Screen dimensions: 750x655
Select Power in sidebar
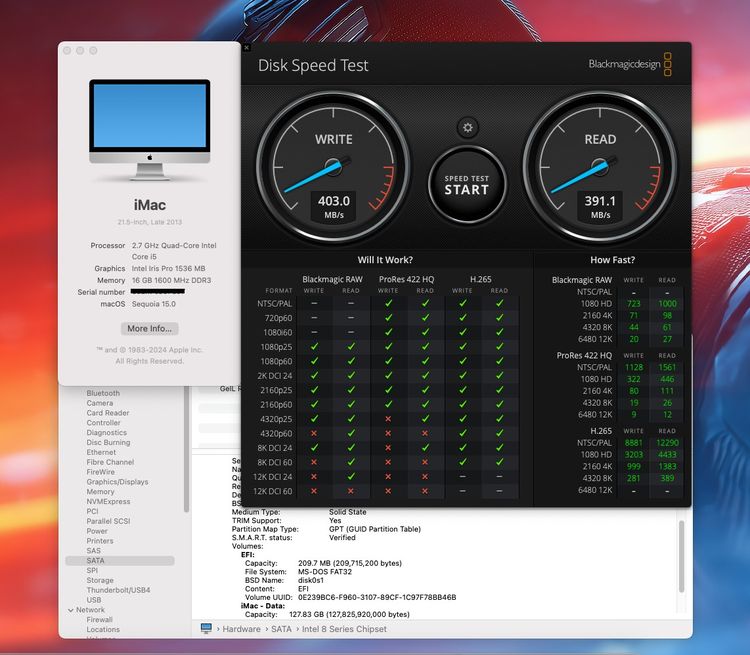(x=97, y=531)
